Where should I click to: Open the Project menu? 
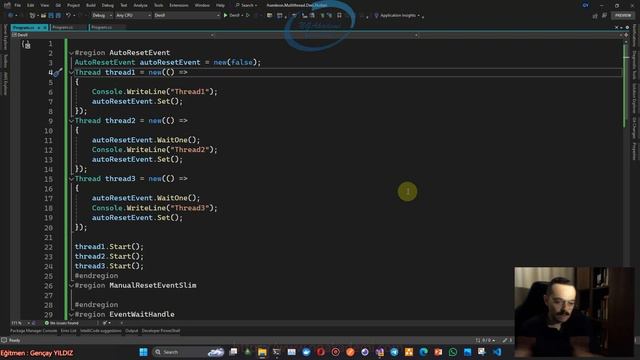[x=73, y=5]
